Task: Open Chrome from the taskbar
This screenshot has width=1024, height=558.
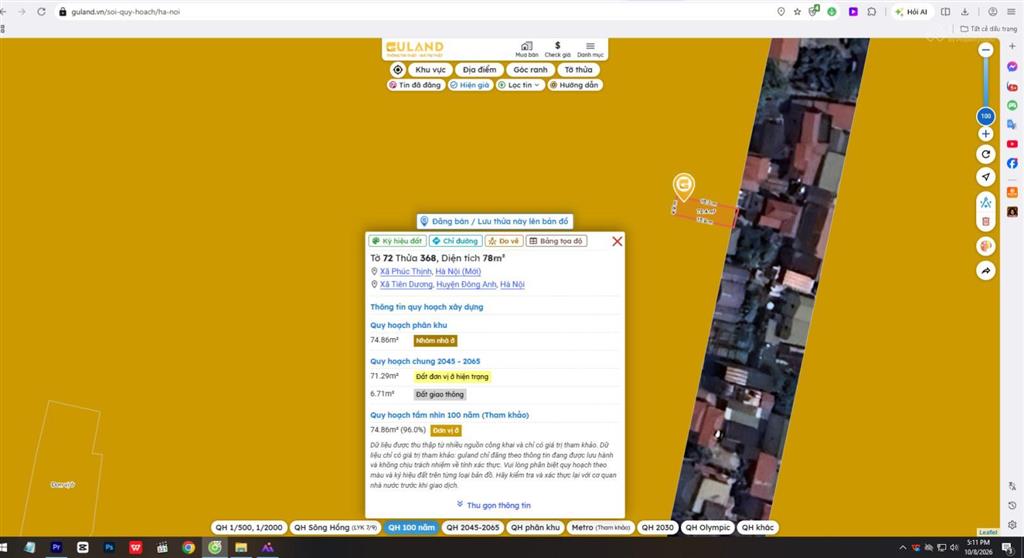Action: 188,548
